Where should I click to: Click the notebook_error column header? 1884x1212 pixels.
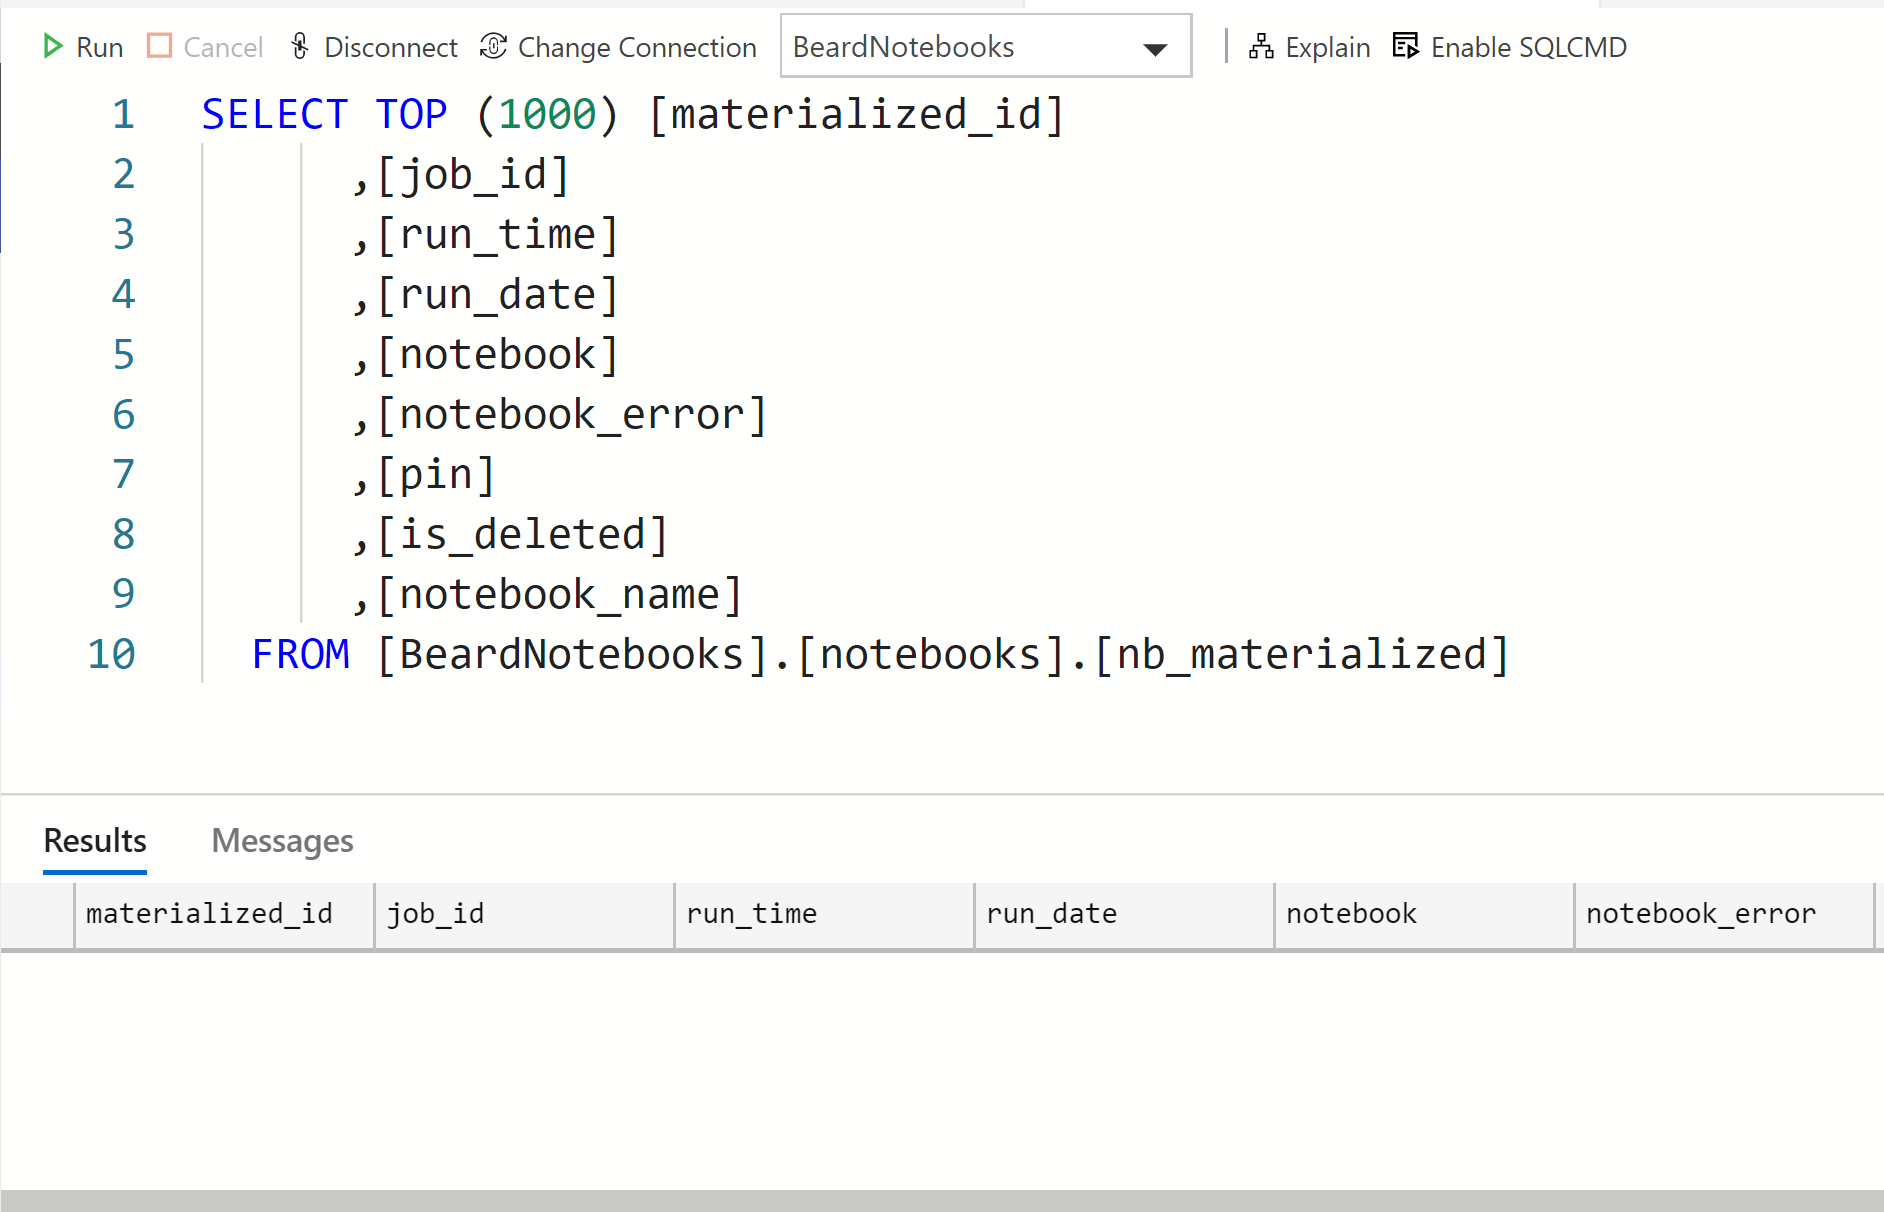1700,914
